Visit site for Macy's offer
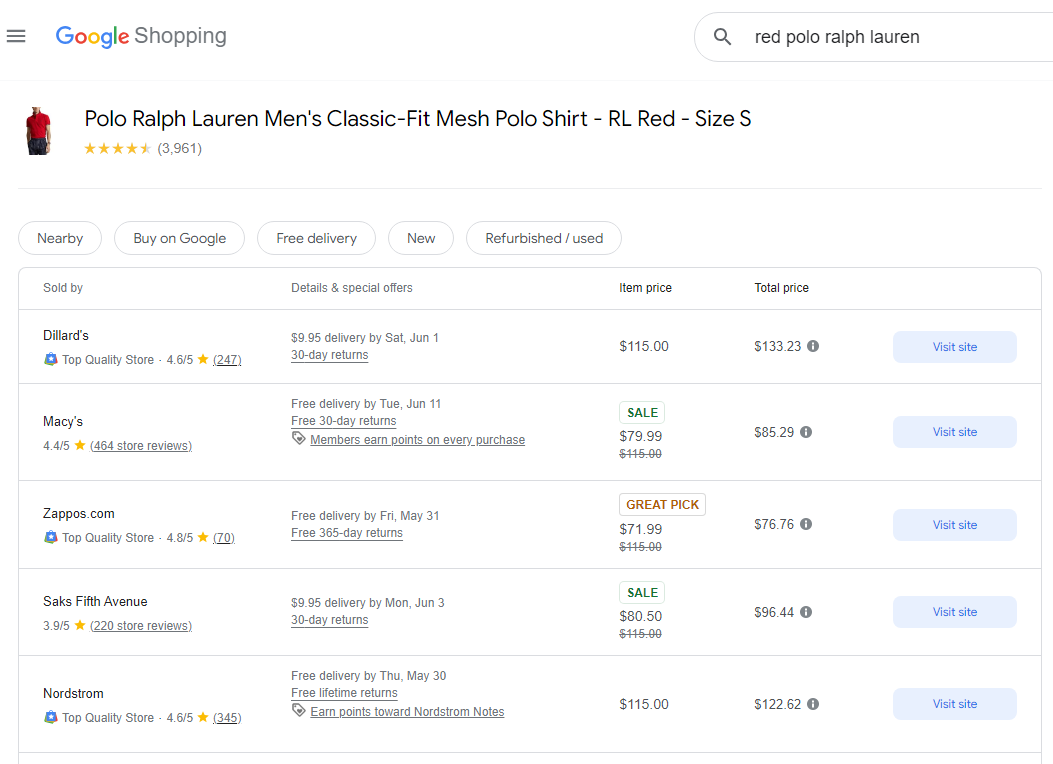The height and width of the screenshot is (764, 1053). pos(954,432)
